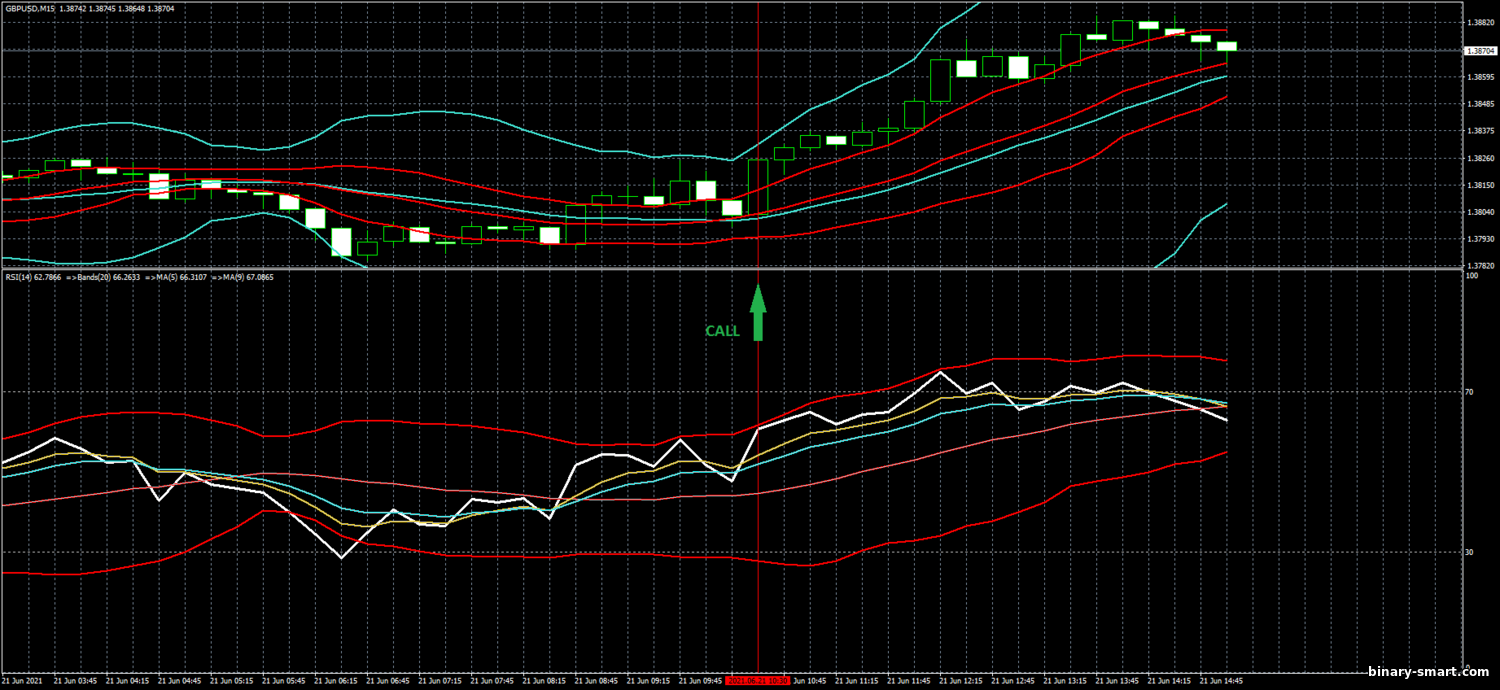Image resolution: width=1500 pixels, height=690 pixels.
Task: Click the 1.37820 price scale value
Action: coord(1480,266)
